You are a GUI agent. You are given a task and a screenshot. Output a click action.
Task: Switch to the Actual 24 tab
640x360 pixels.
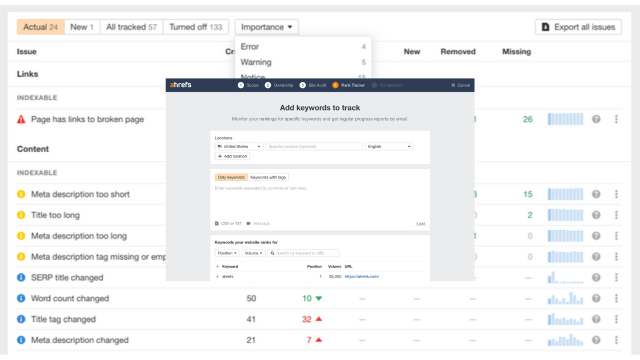click(40, 27)
